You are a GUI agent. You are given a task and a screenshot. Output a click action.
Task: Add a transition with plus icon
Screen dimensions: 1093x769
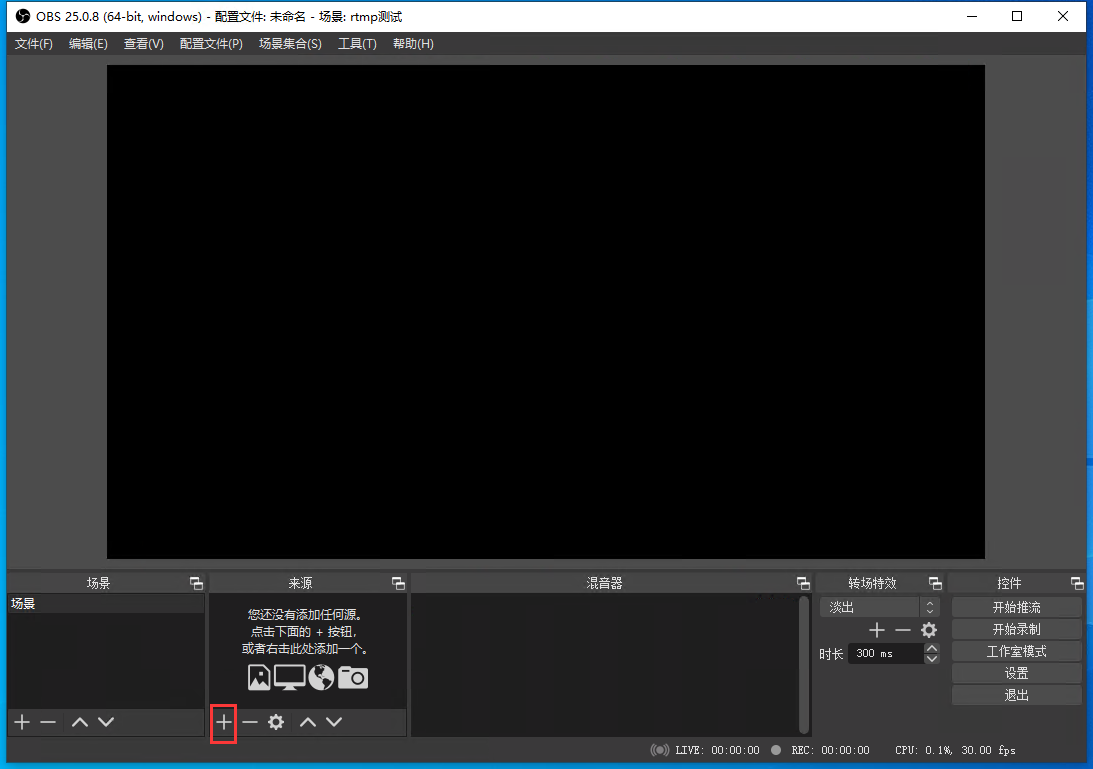click(x=877, y=630)
